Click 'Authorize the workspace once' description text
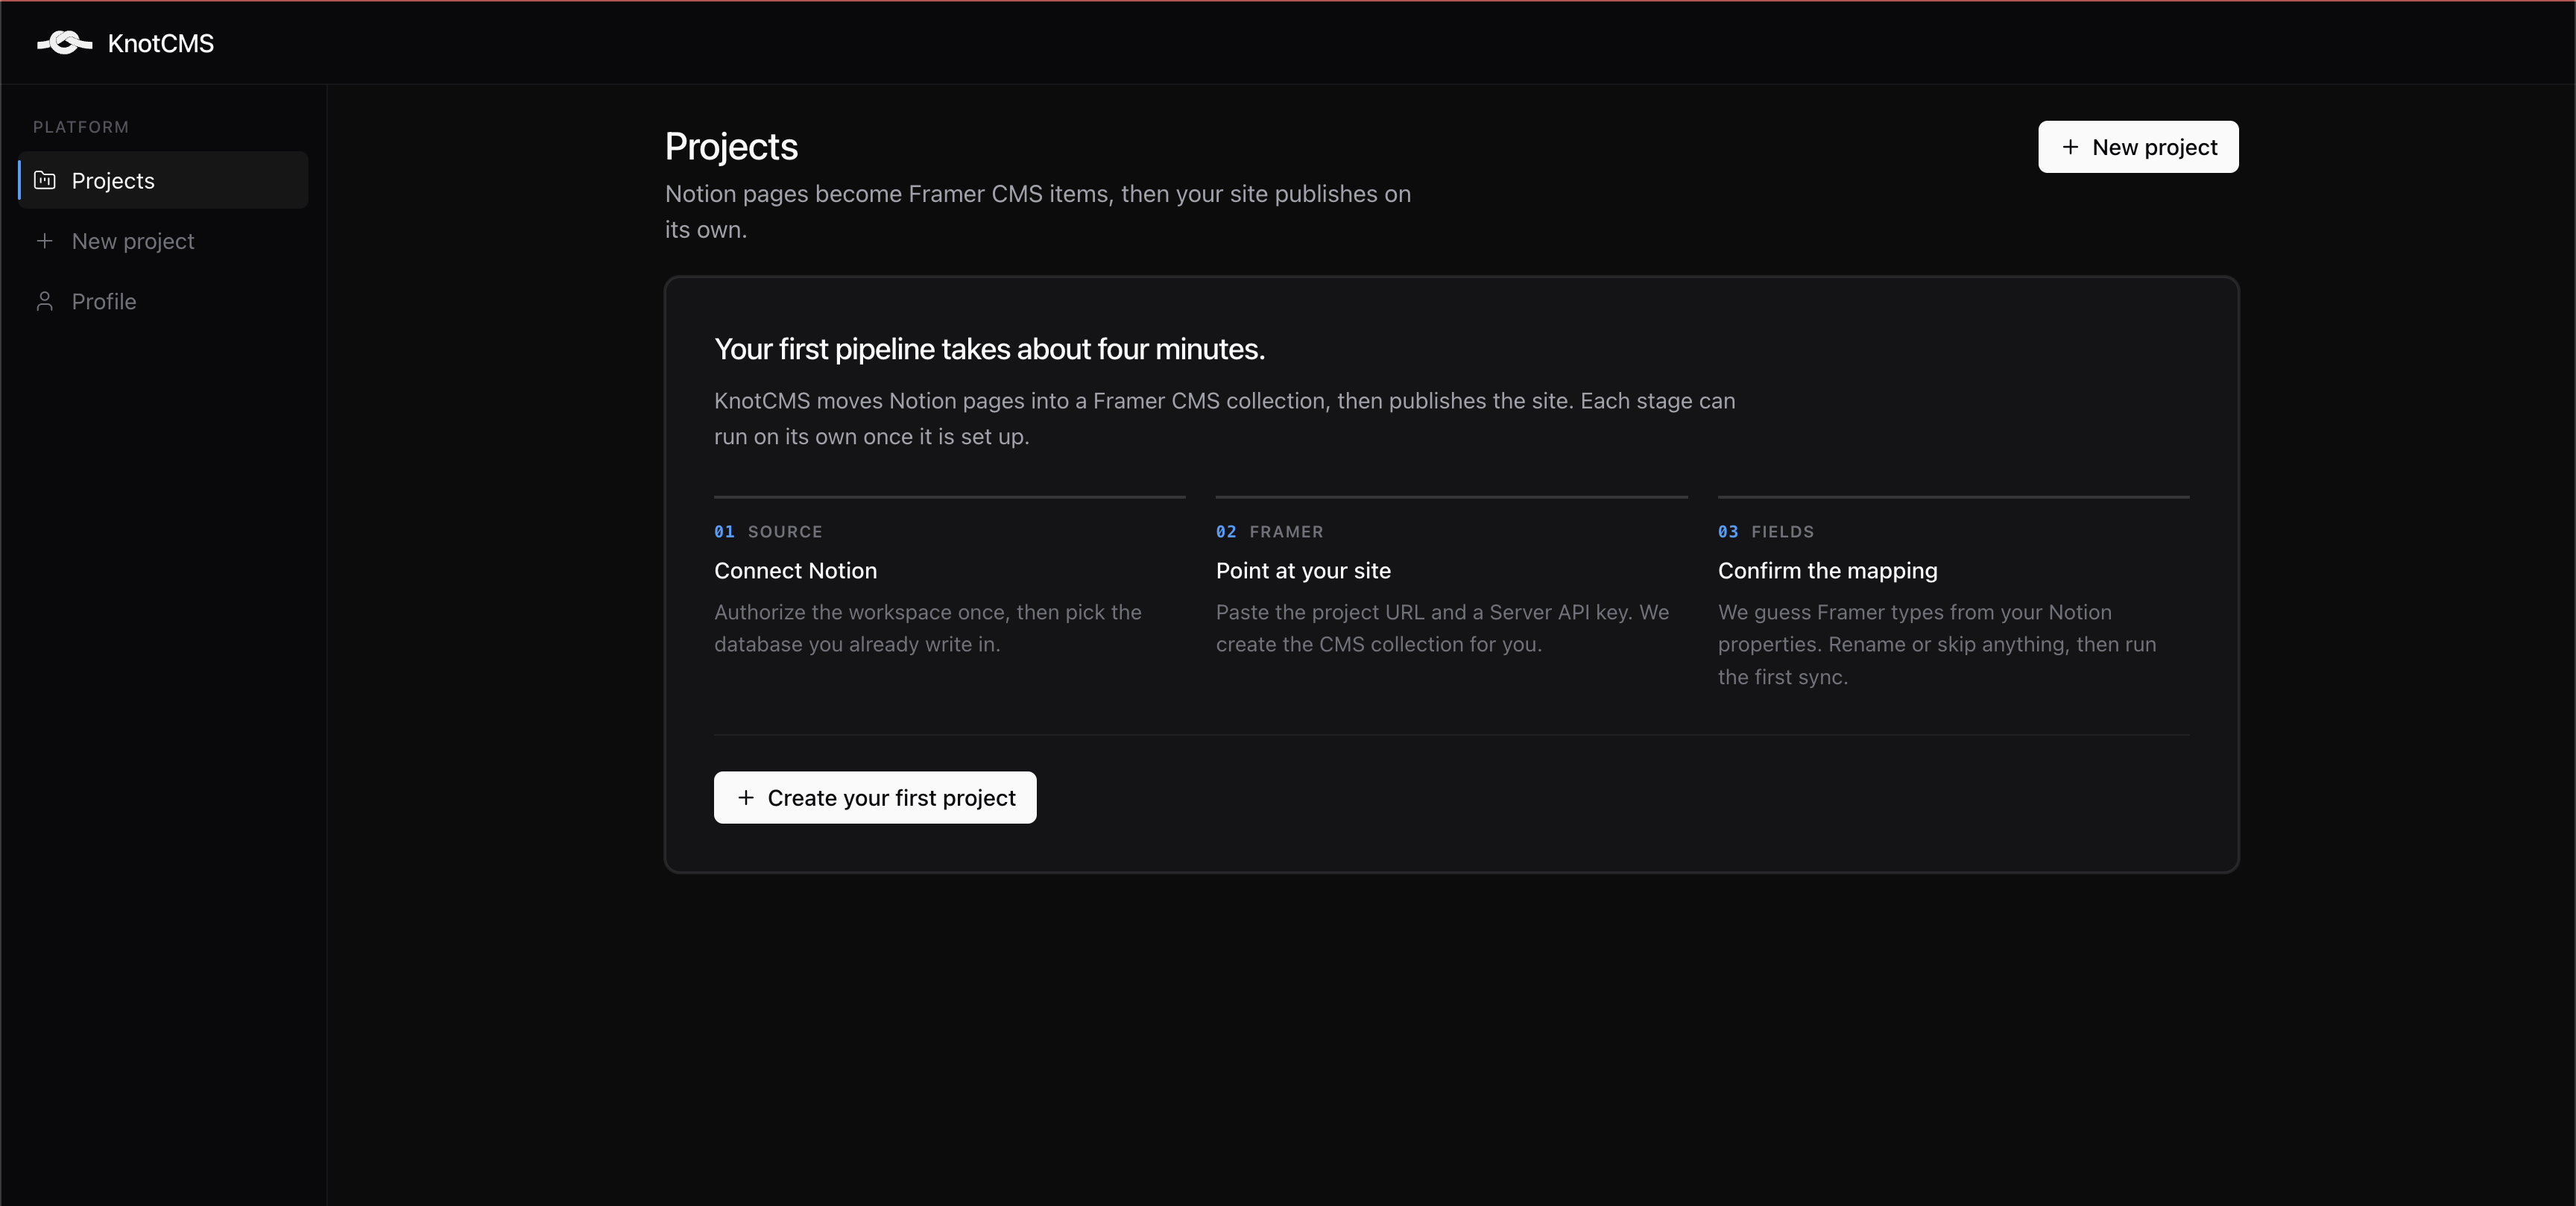Viewport: 2576px width, 1206px height. (x=927, y=628)
